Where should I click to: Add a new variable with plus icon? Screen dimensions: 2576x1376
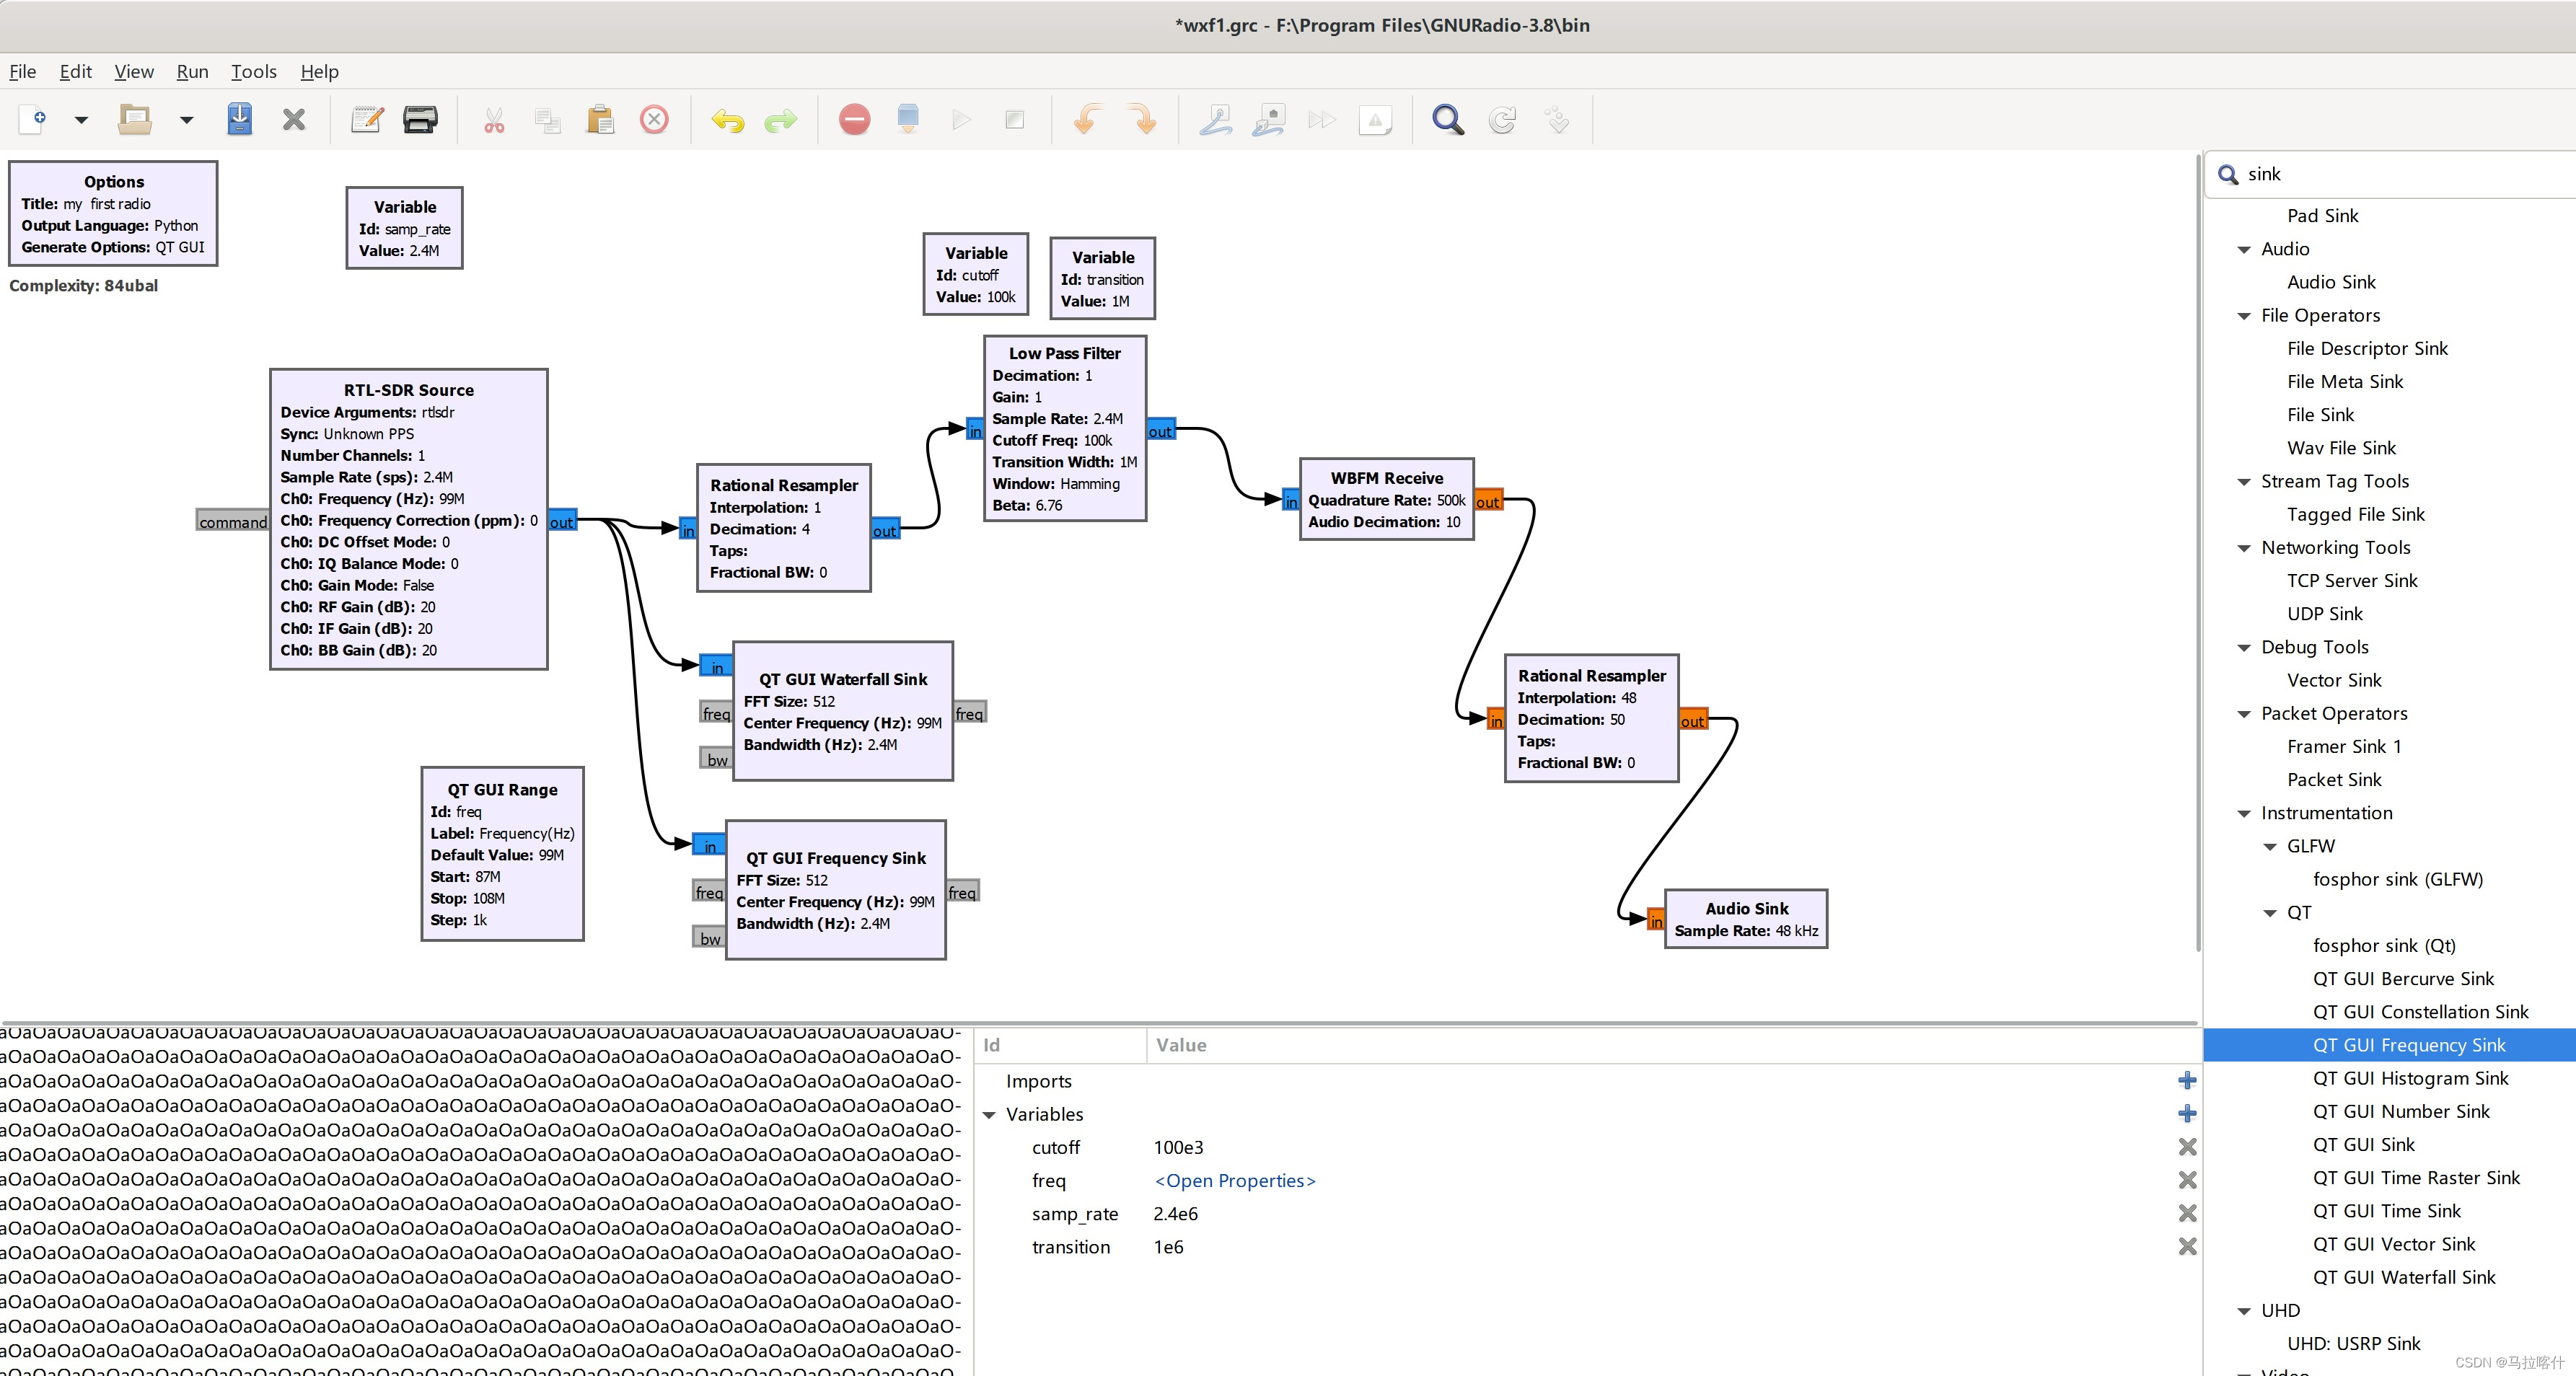coord(2187,1114)
